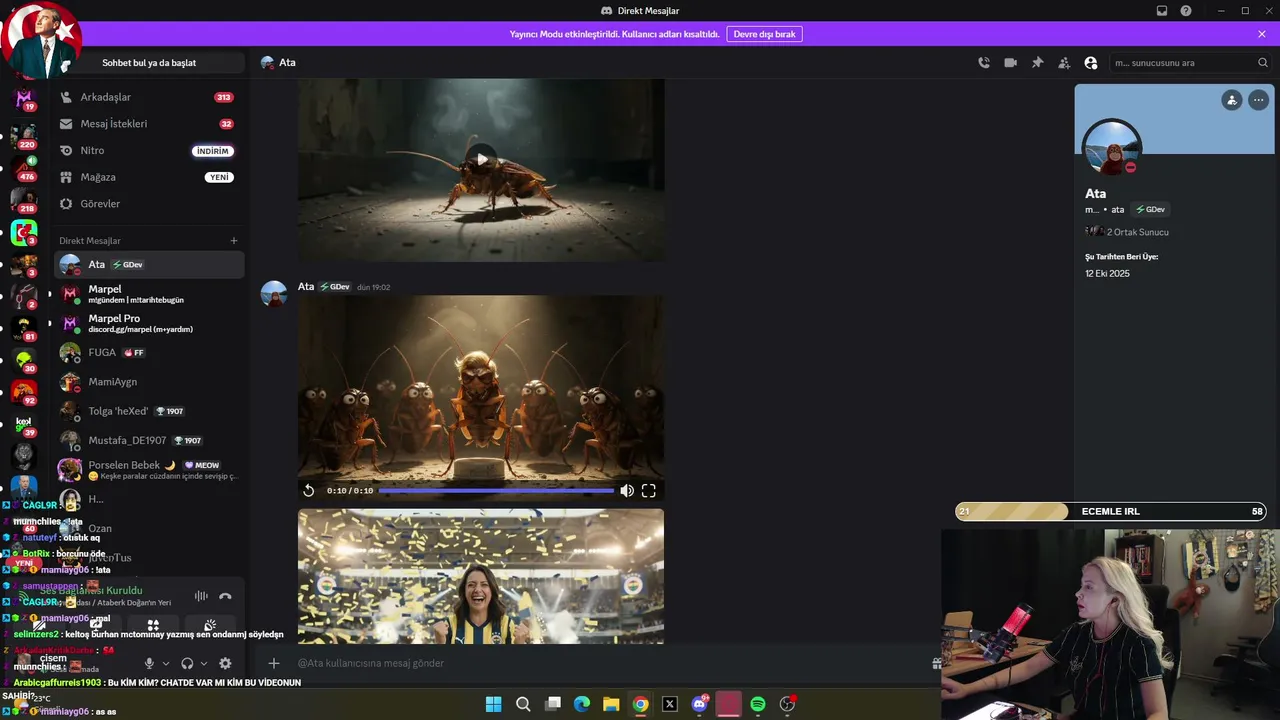Image resolution: width=1280 pixels, height=720 pixels.
Task: Toggle the user profile panel icon
Action: tap(1091, 63)
